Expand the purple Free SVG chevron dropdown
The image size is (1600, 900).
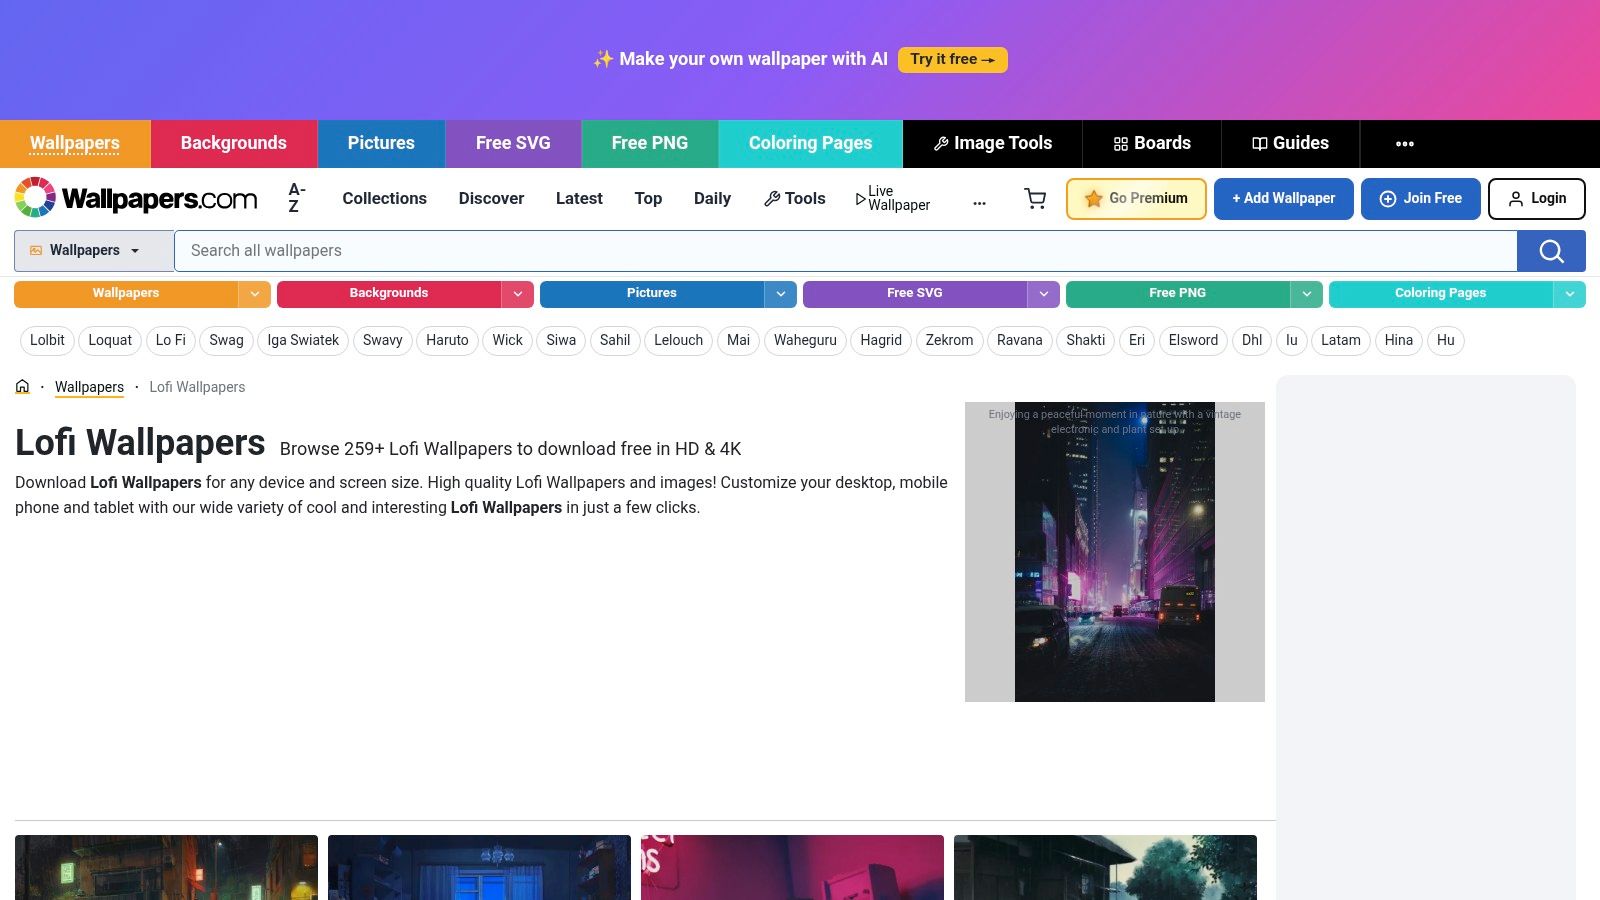(1044, 294)
